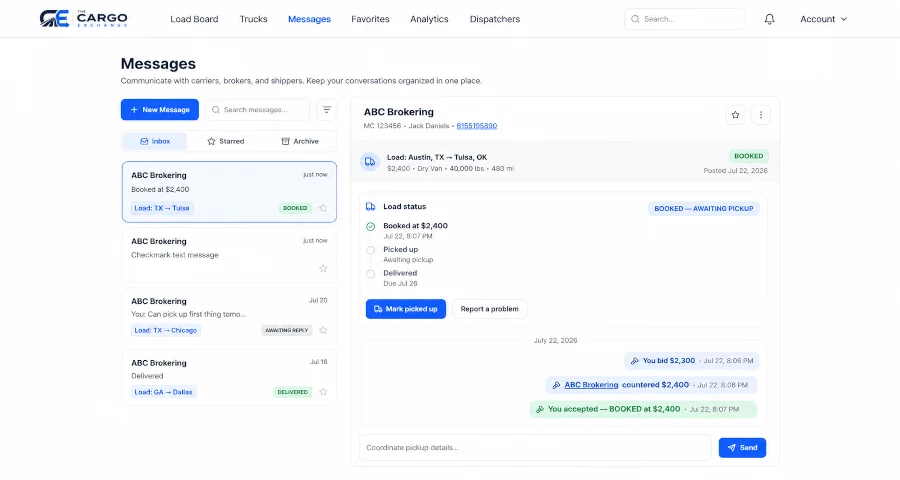
Task: Click The Cargo Exchange logo
Action: (84, 18)
